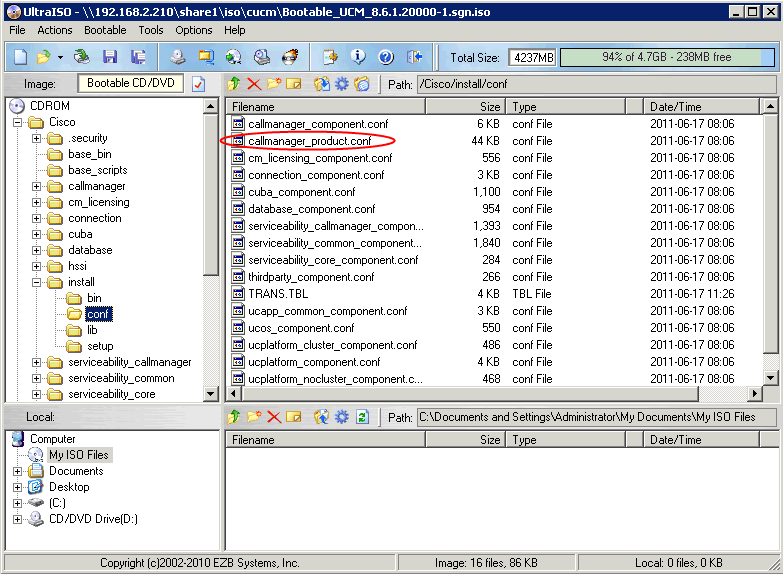Image resolution: width=783 pixels, height=574 pixels.
Task: Click rename icon in image pane toolbar
Action: click(294, 84)
